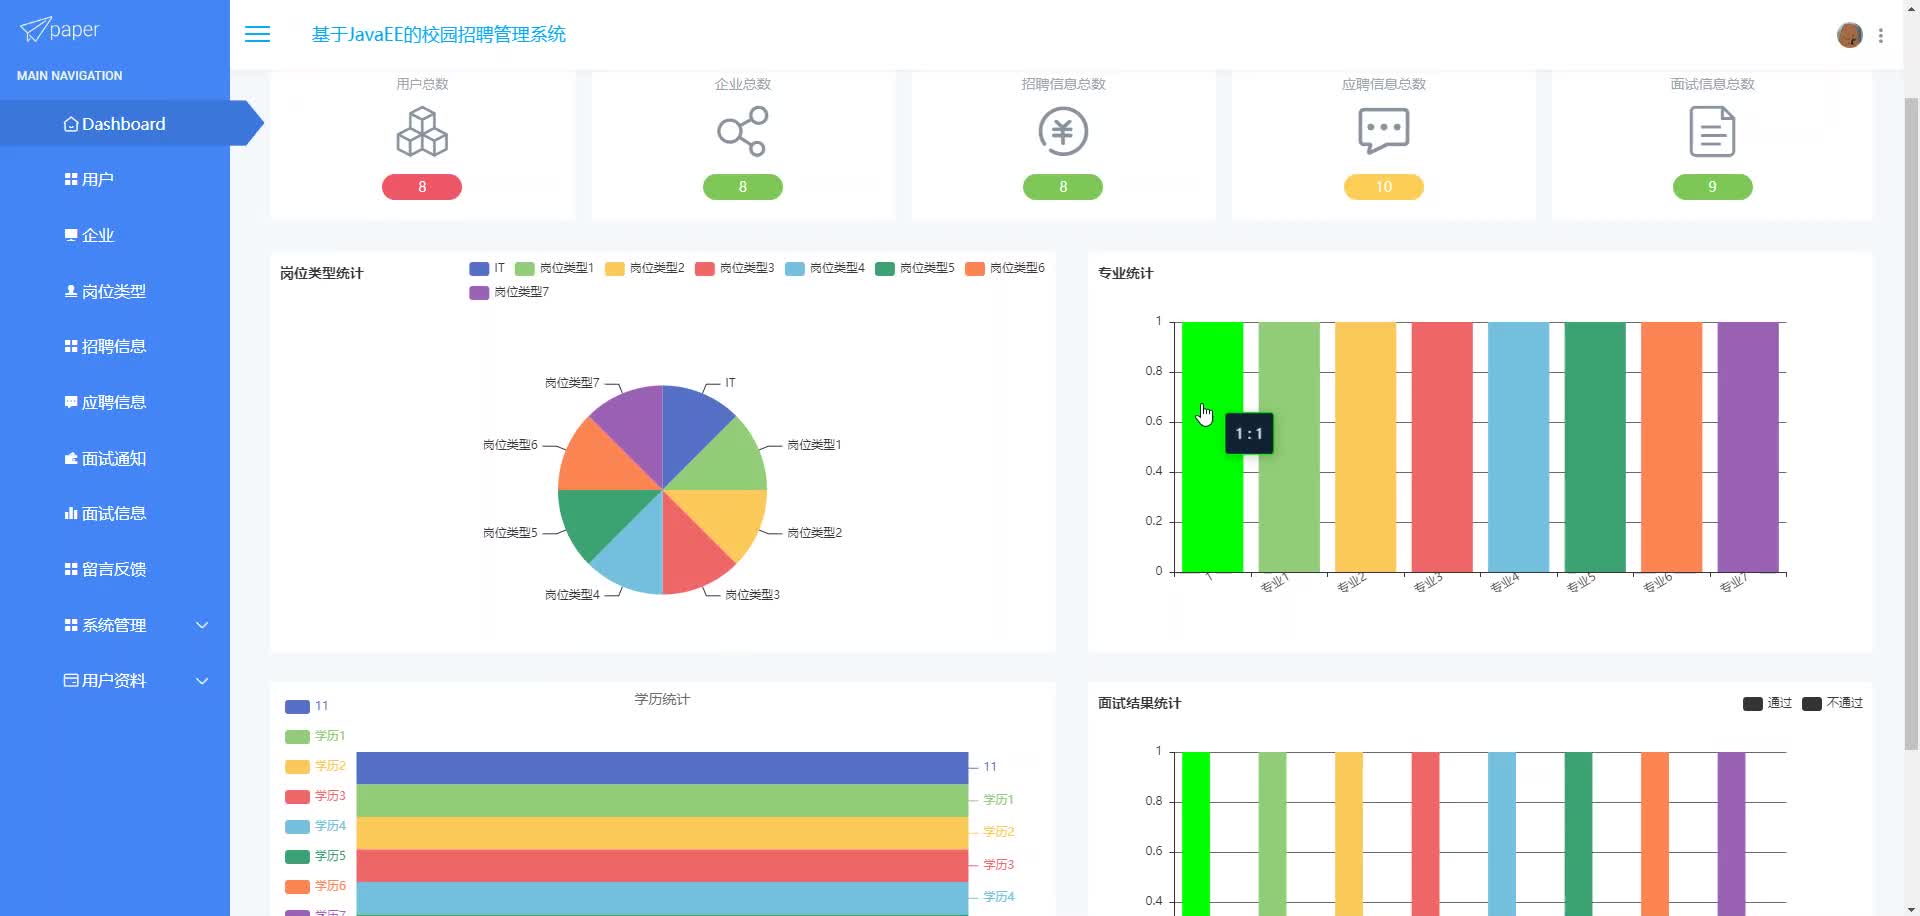Viewport: 1920px width, 916px height.
Task: Open 岗位类型 in the sidebar
Action: pos(115,291)
